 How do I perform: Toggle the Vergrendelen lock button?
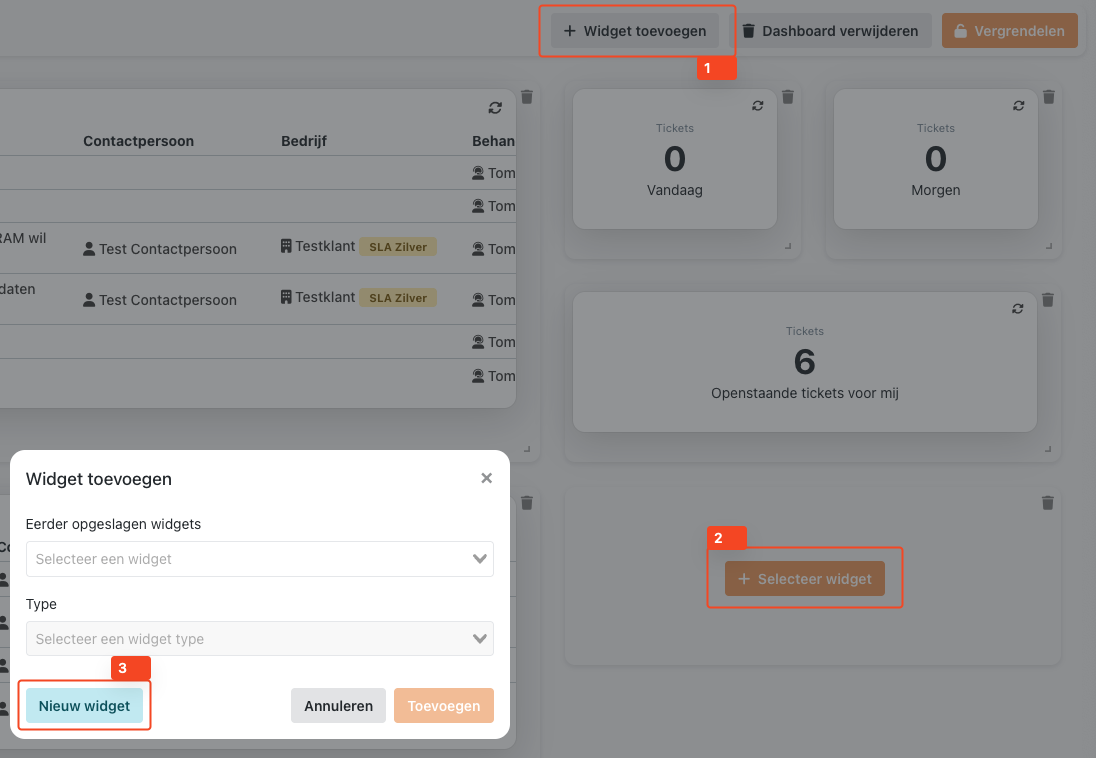[x=1010, y=31]
